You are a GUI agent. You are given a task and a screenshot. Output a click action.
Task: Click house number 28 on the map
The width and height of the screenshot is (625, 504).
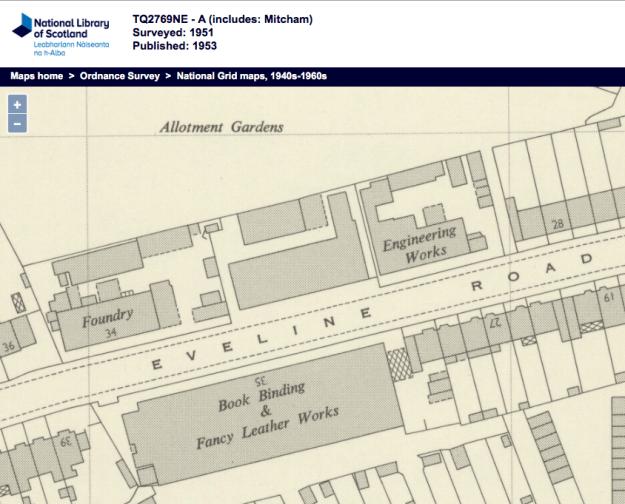[555, 223]
